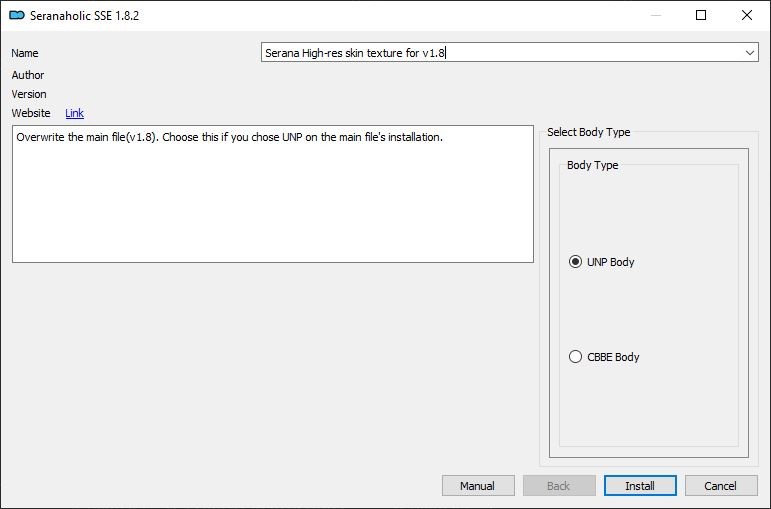Click the Version label
Viewport: 771px width, 509px height.
coord(29,94)
